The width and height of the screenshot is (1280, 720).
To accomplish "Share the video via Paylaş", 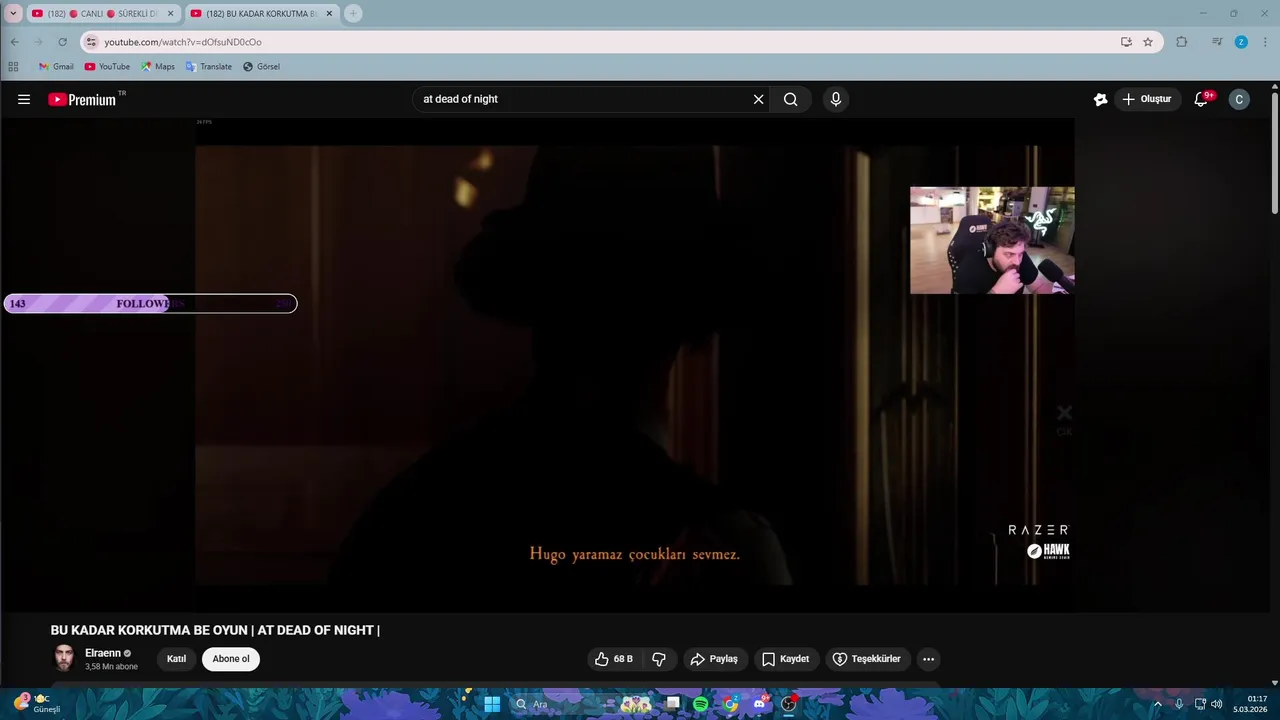I will (714, 659).
